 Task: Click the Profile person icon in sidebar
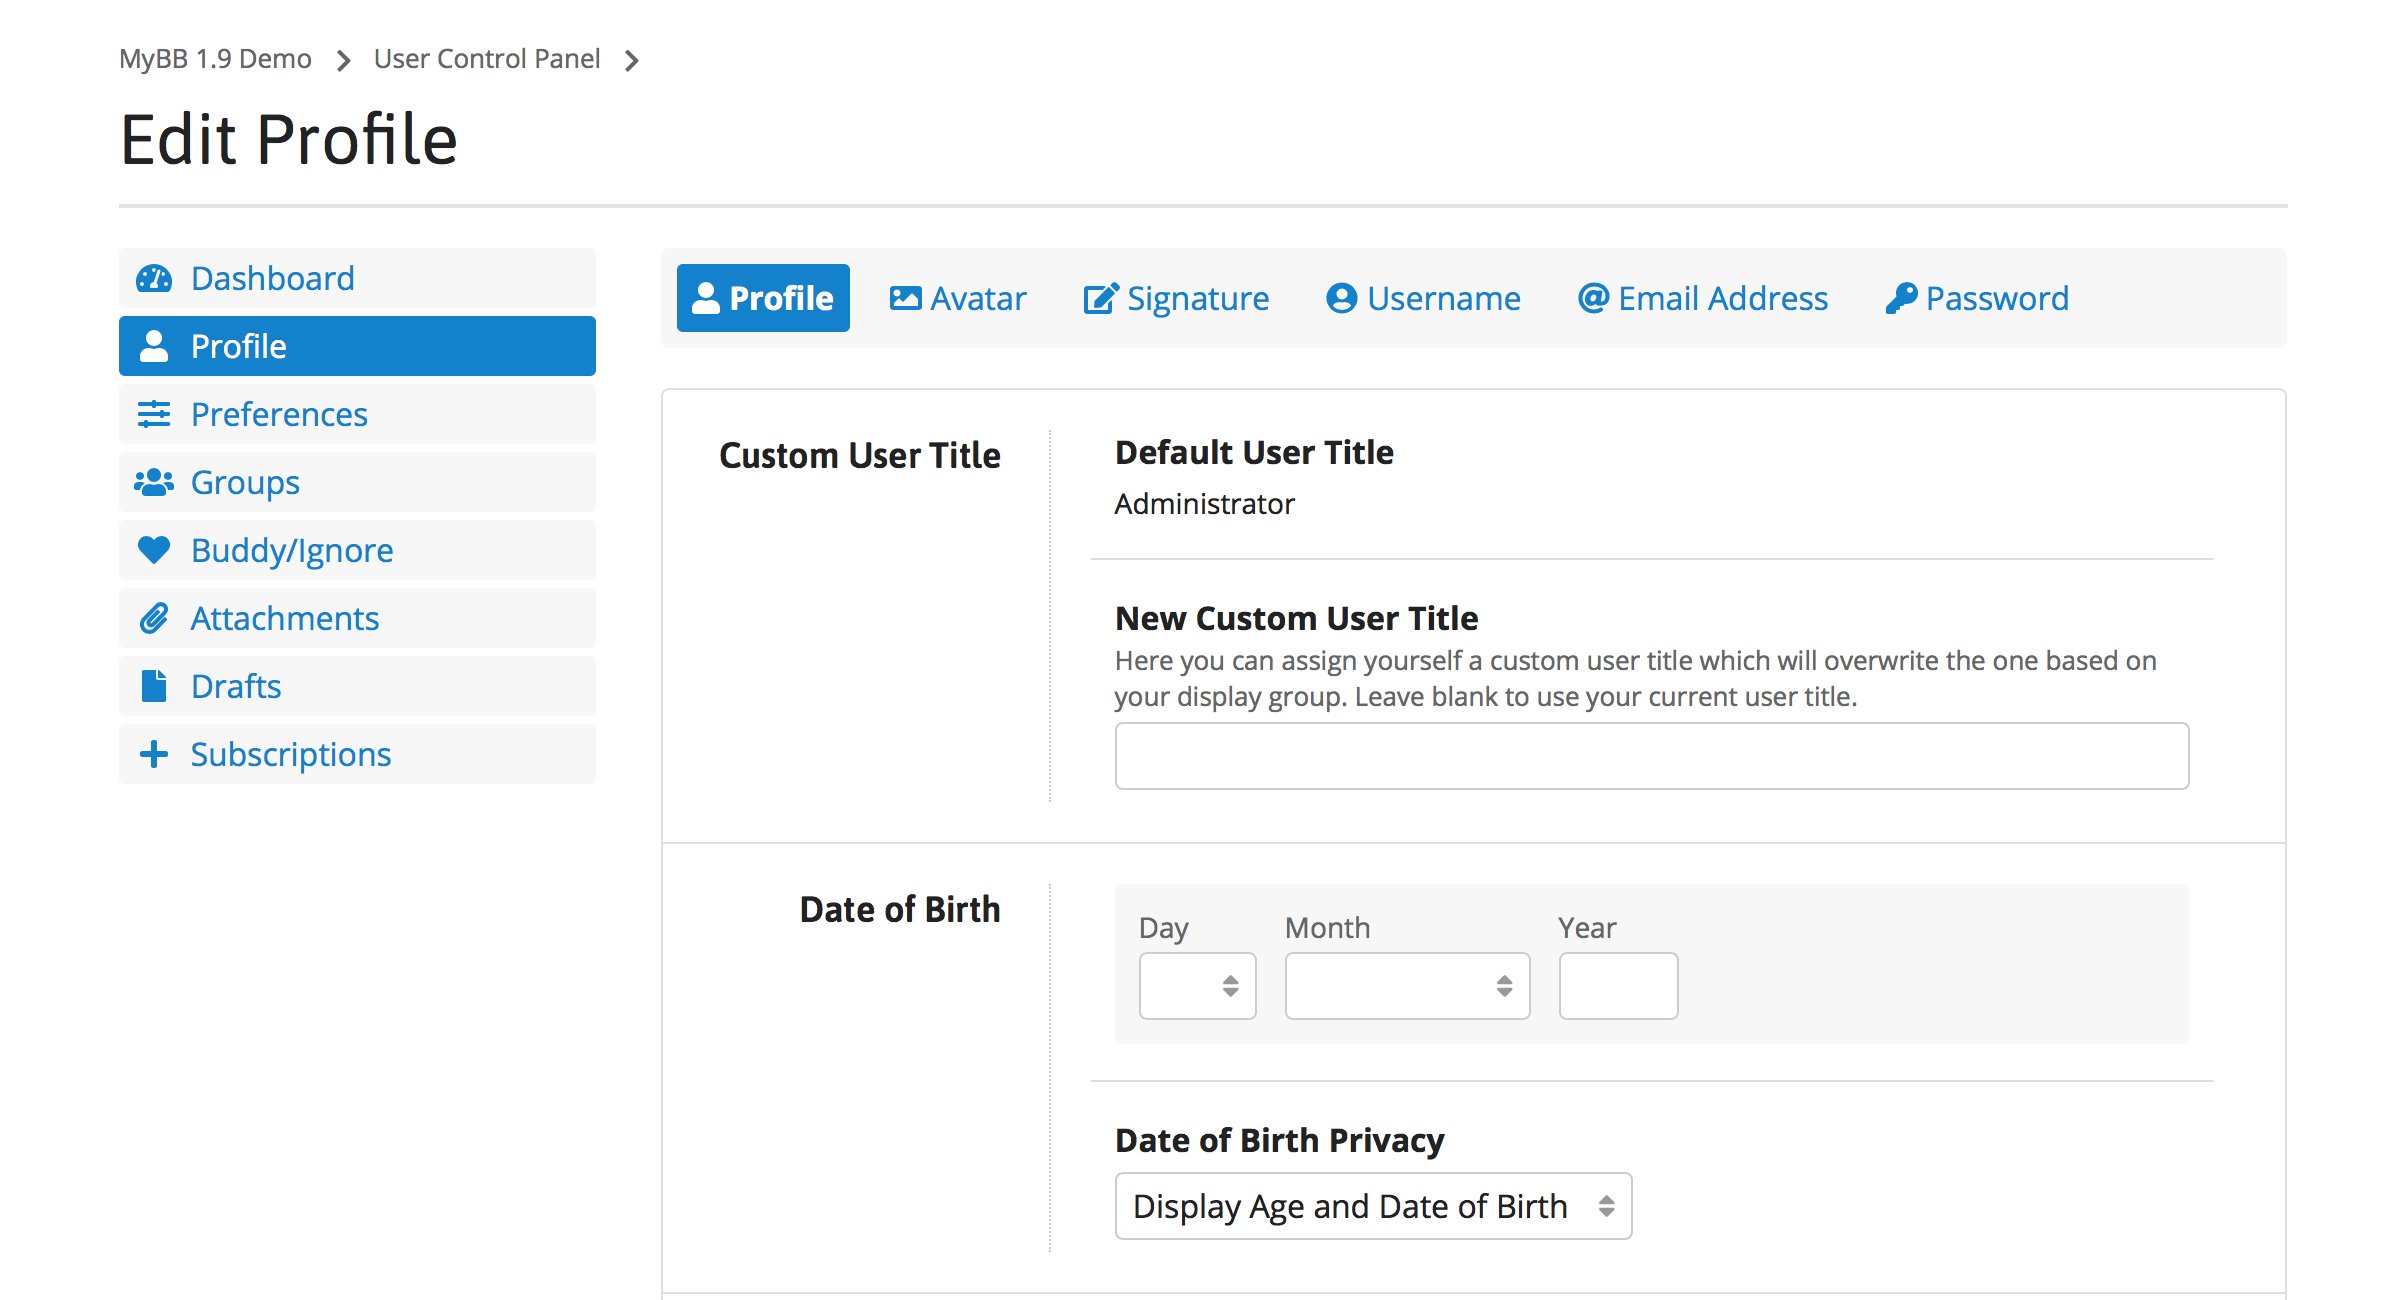pos(154,346)
